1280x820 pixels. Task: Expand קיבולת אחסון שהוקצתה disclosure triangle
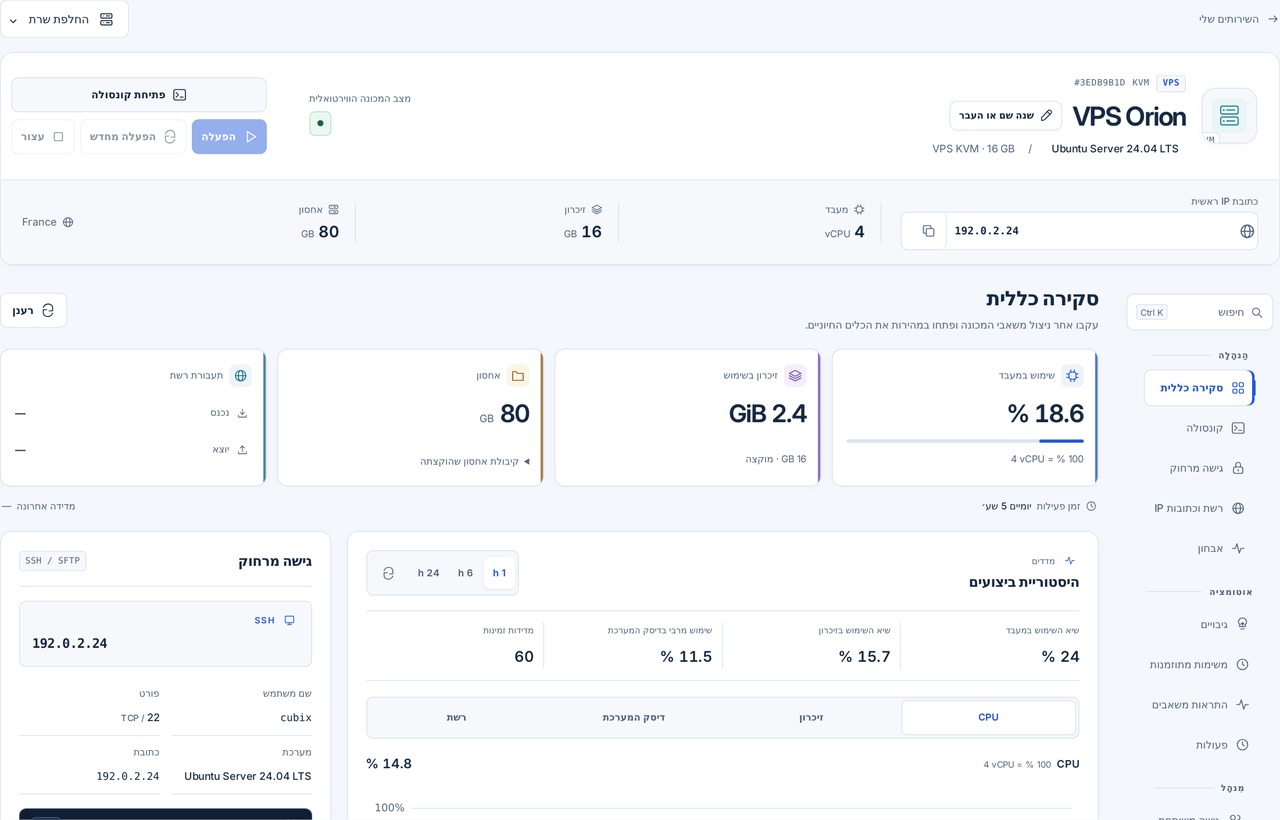pyautogui.click(x=527, y=461)
